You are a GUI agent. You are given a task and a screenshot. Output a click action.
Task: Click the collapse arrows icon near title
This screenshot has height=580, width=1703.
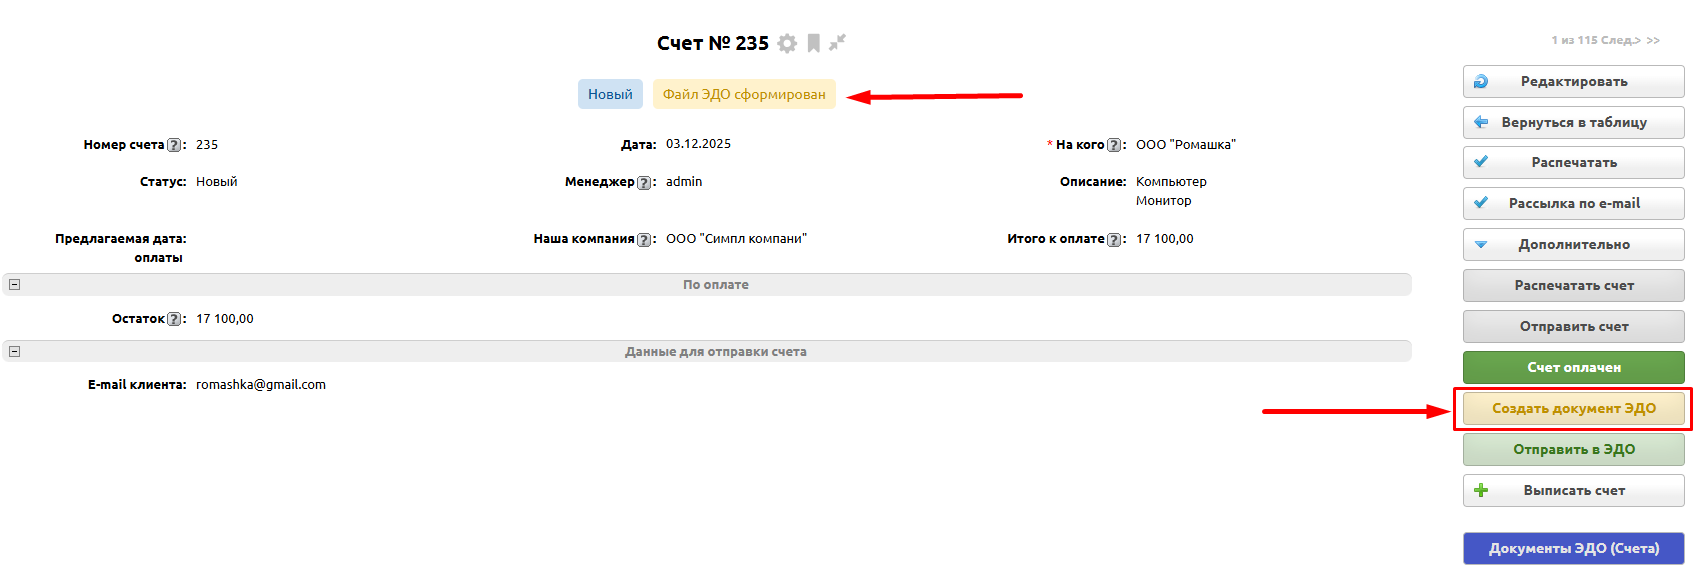coord(837,42)
